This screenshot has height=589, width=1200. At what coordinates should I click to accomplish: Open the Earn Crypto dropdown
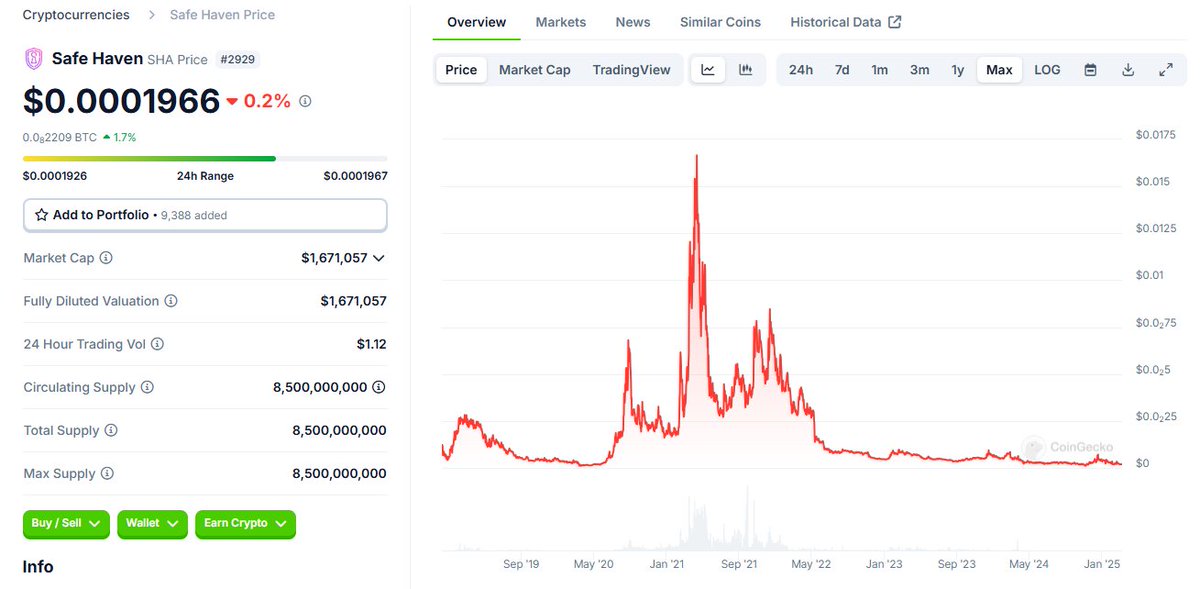245,523
